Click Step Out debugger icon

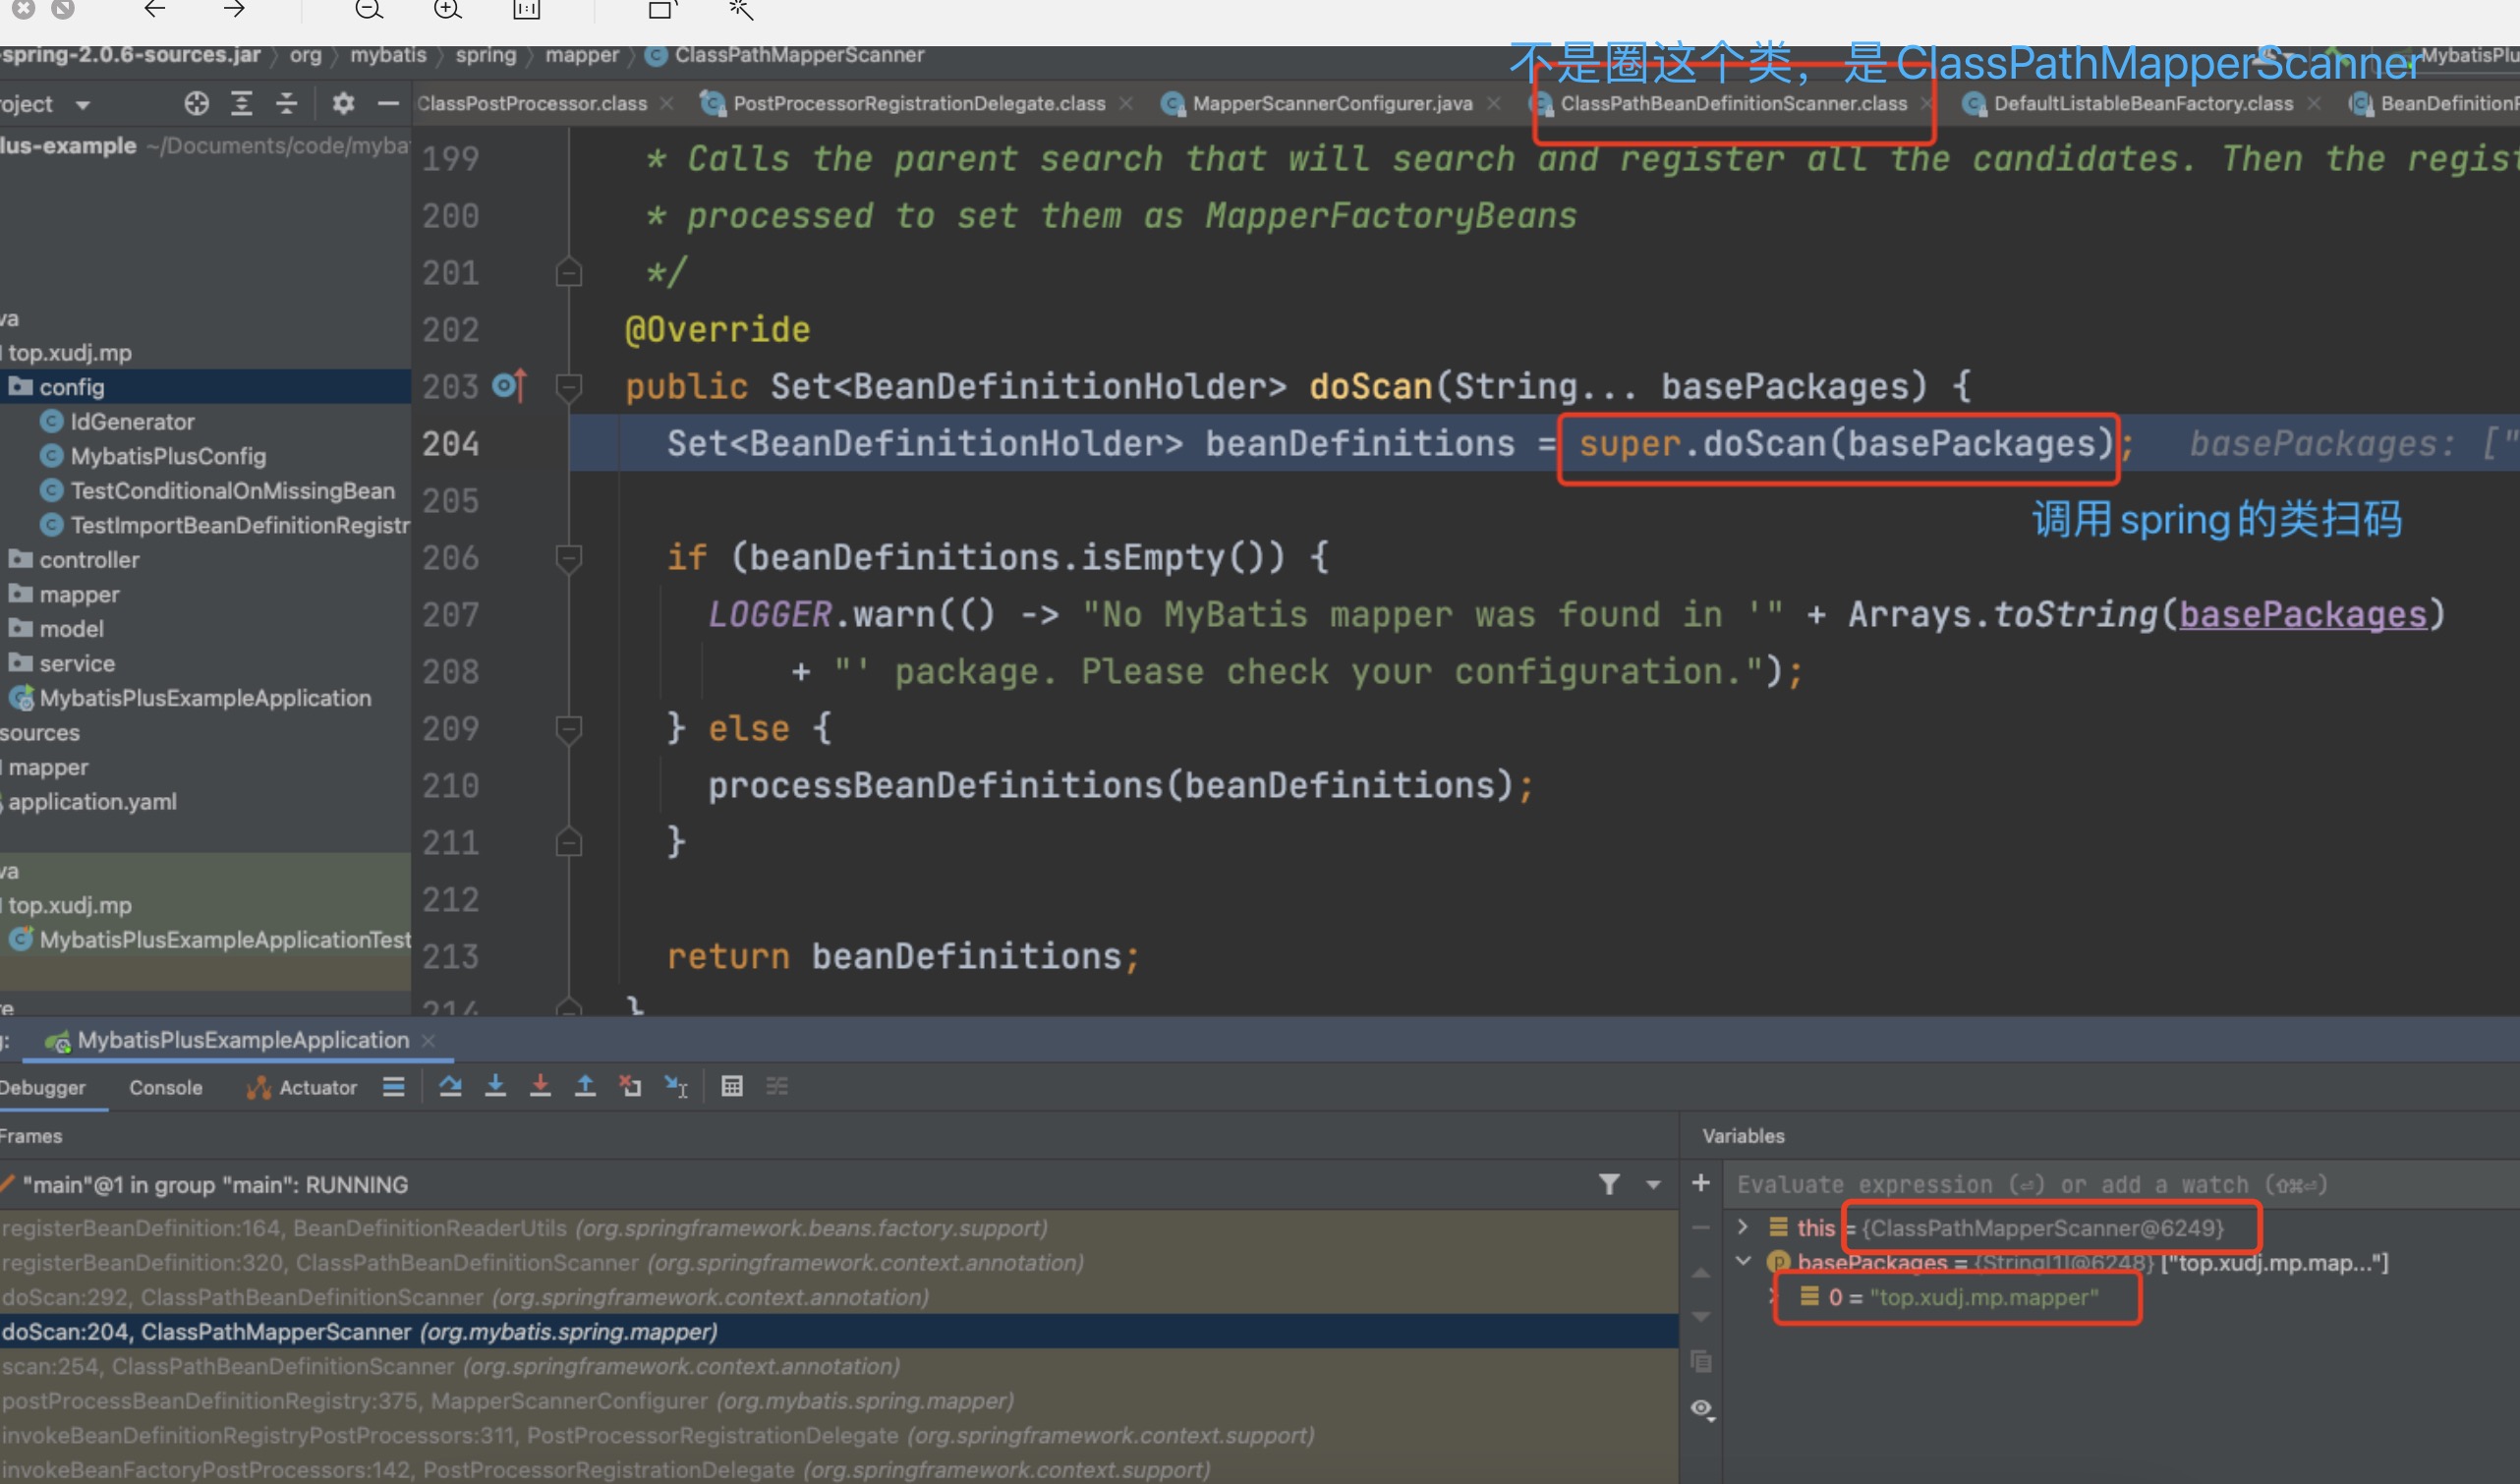585,1086
